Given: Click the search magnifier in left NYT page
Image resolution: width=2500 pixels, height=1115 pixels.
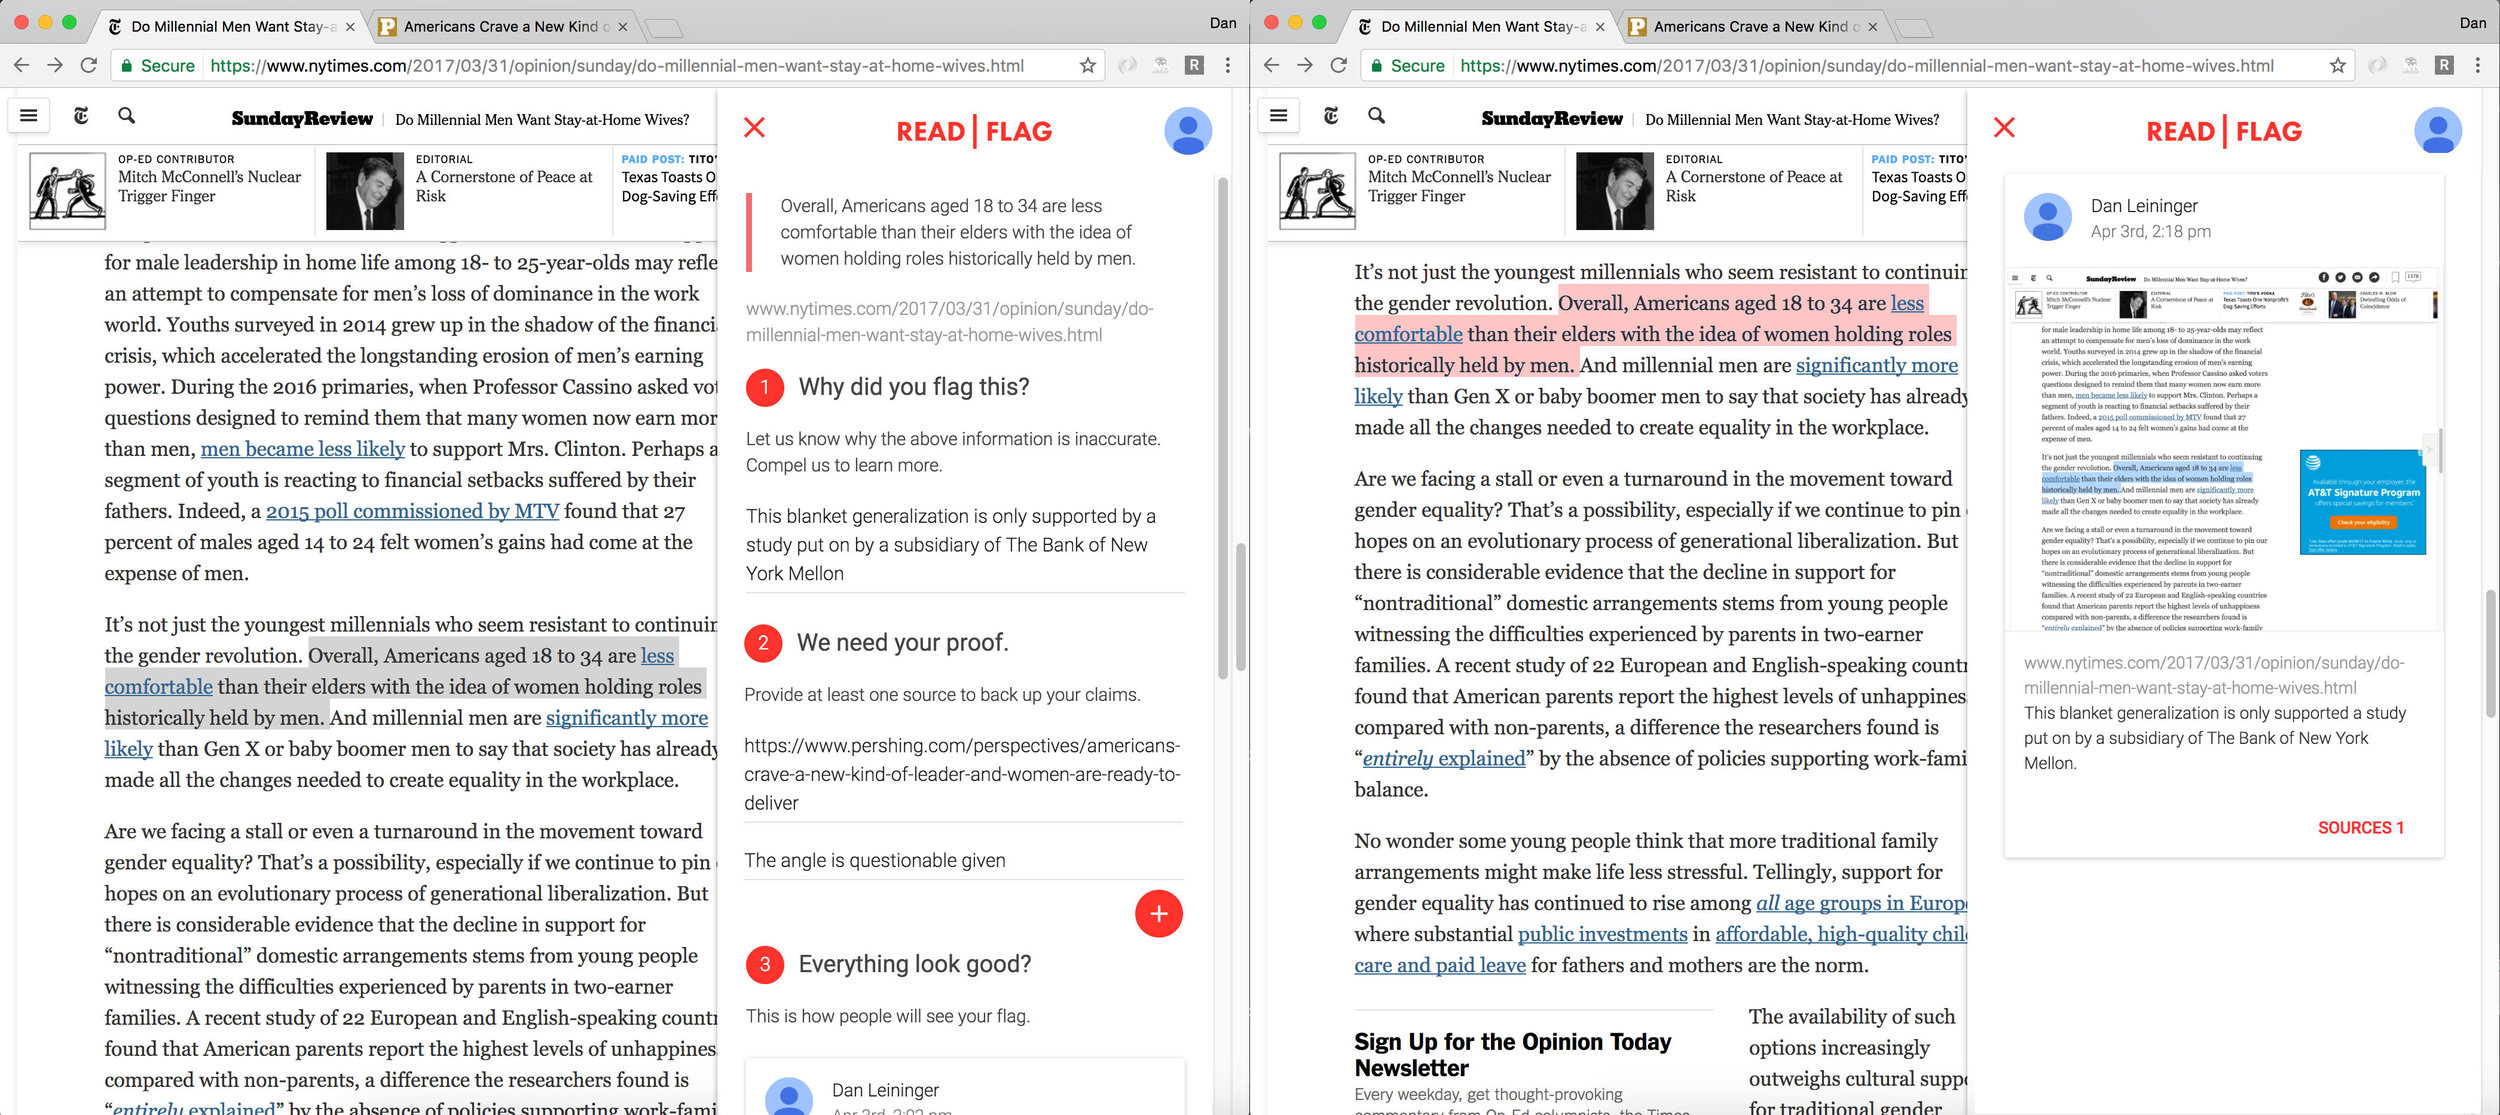Looking at the screenshot, I should click(x=126, y=116).
